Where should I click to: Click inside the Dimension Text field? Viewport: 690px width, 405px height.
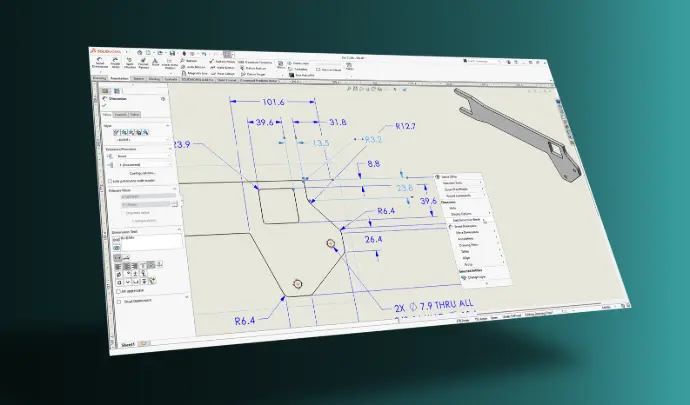click(x=152, y=241)
